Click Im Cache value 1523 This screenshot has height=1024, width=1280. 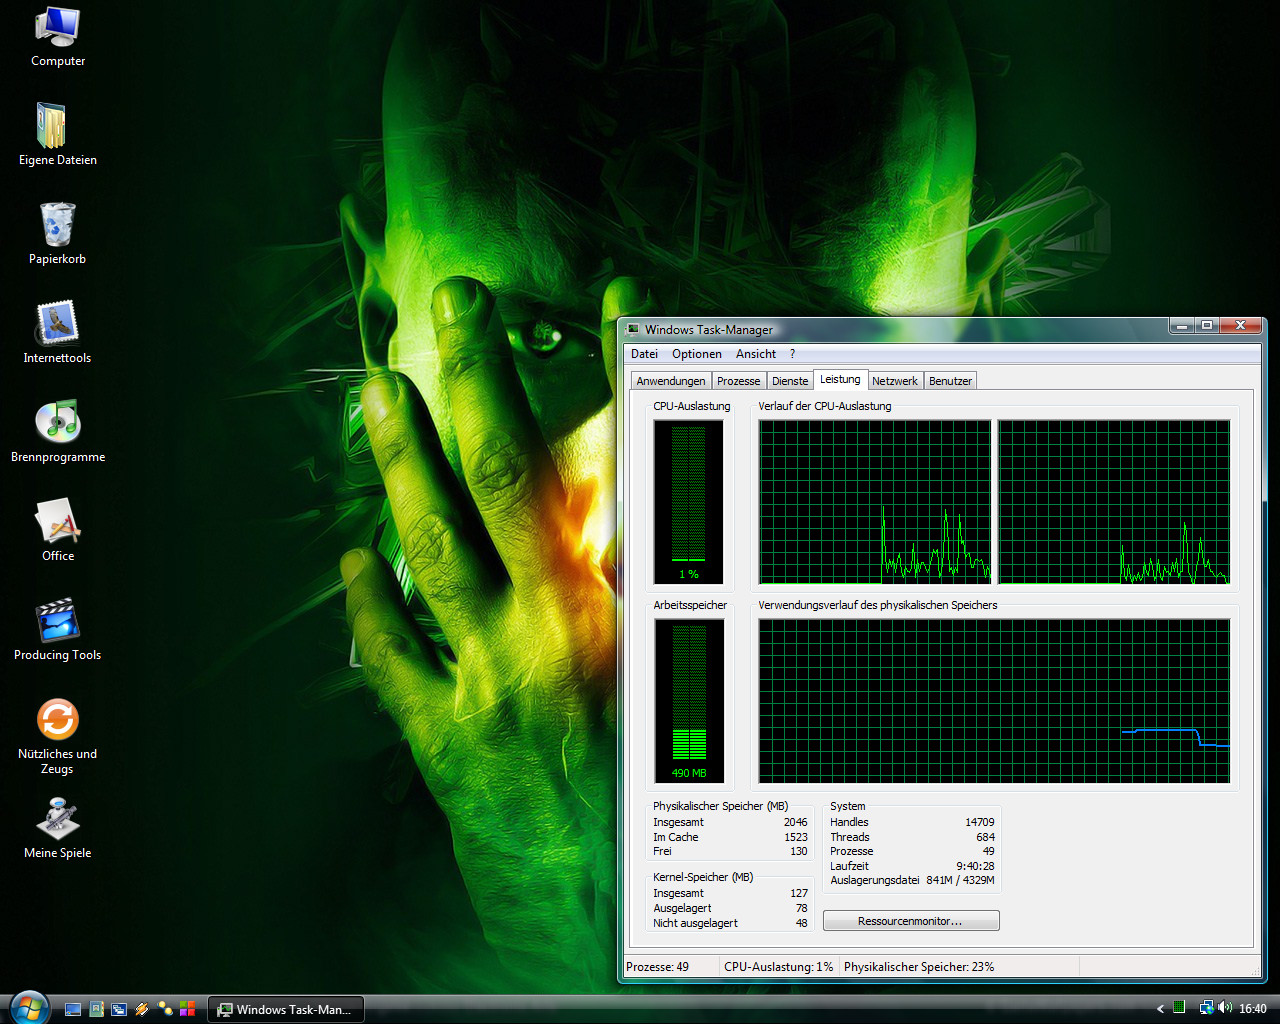point(796,837)
